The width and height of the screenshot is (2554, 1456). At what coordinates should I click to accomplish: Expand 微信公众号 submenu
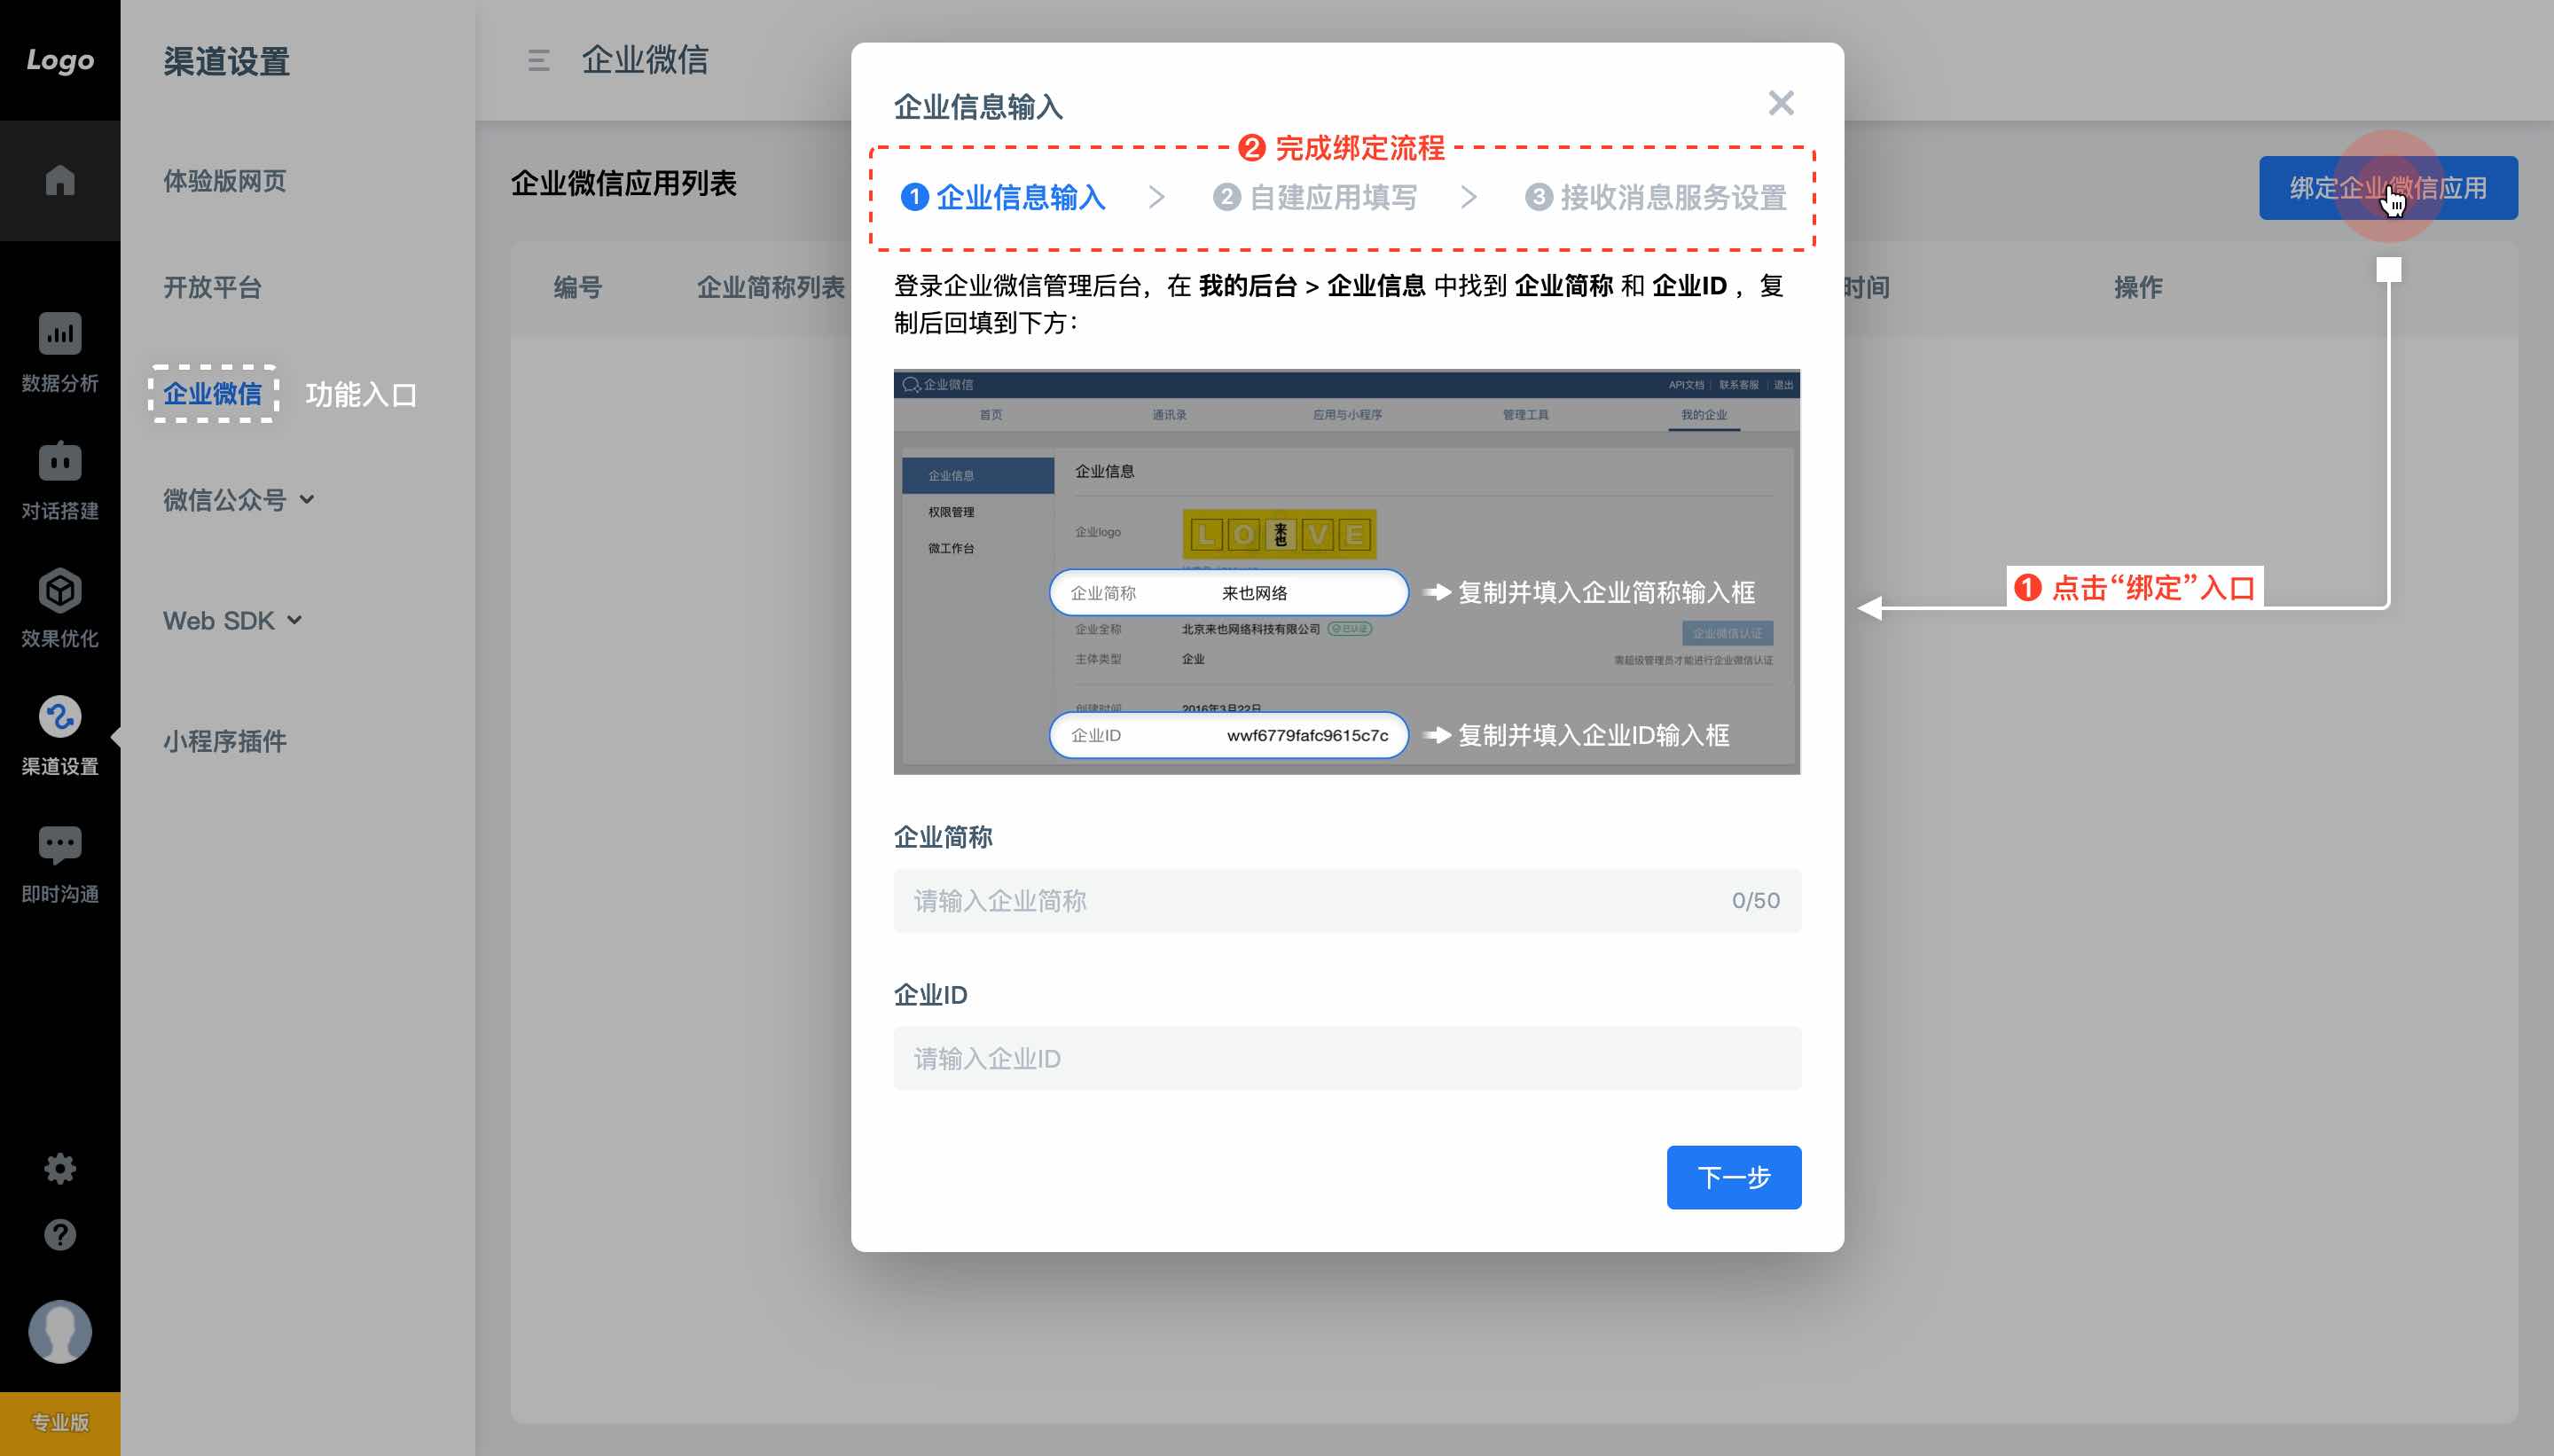point(239,499)
